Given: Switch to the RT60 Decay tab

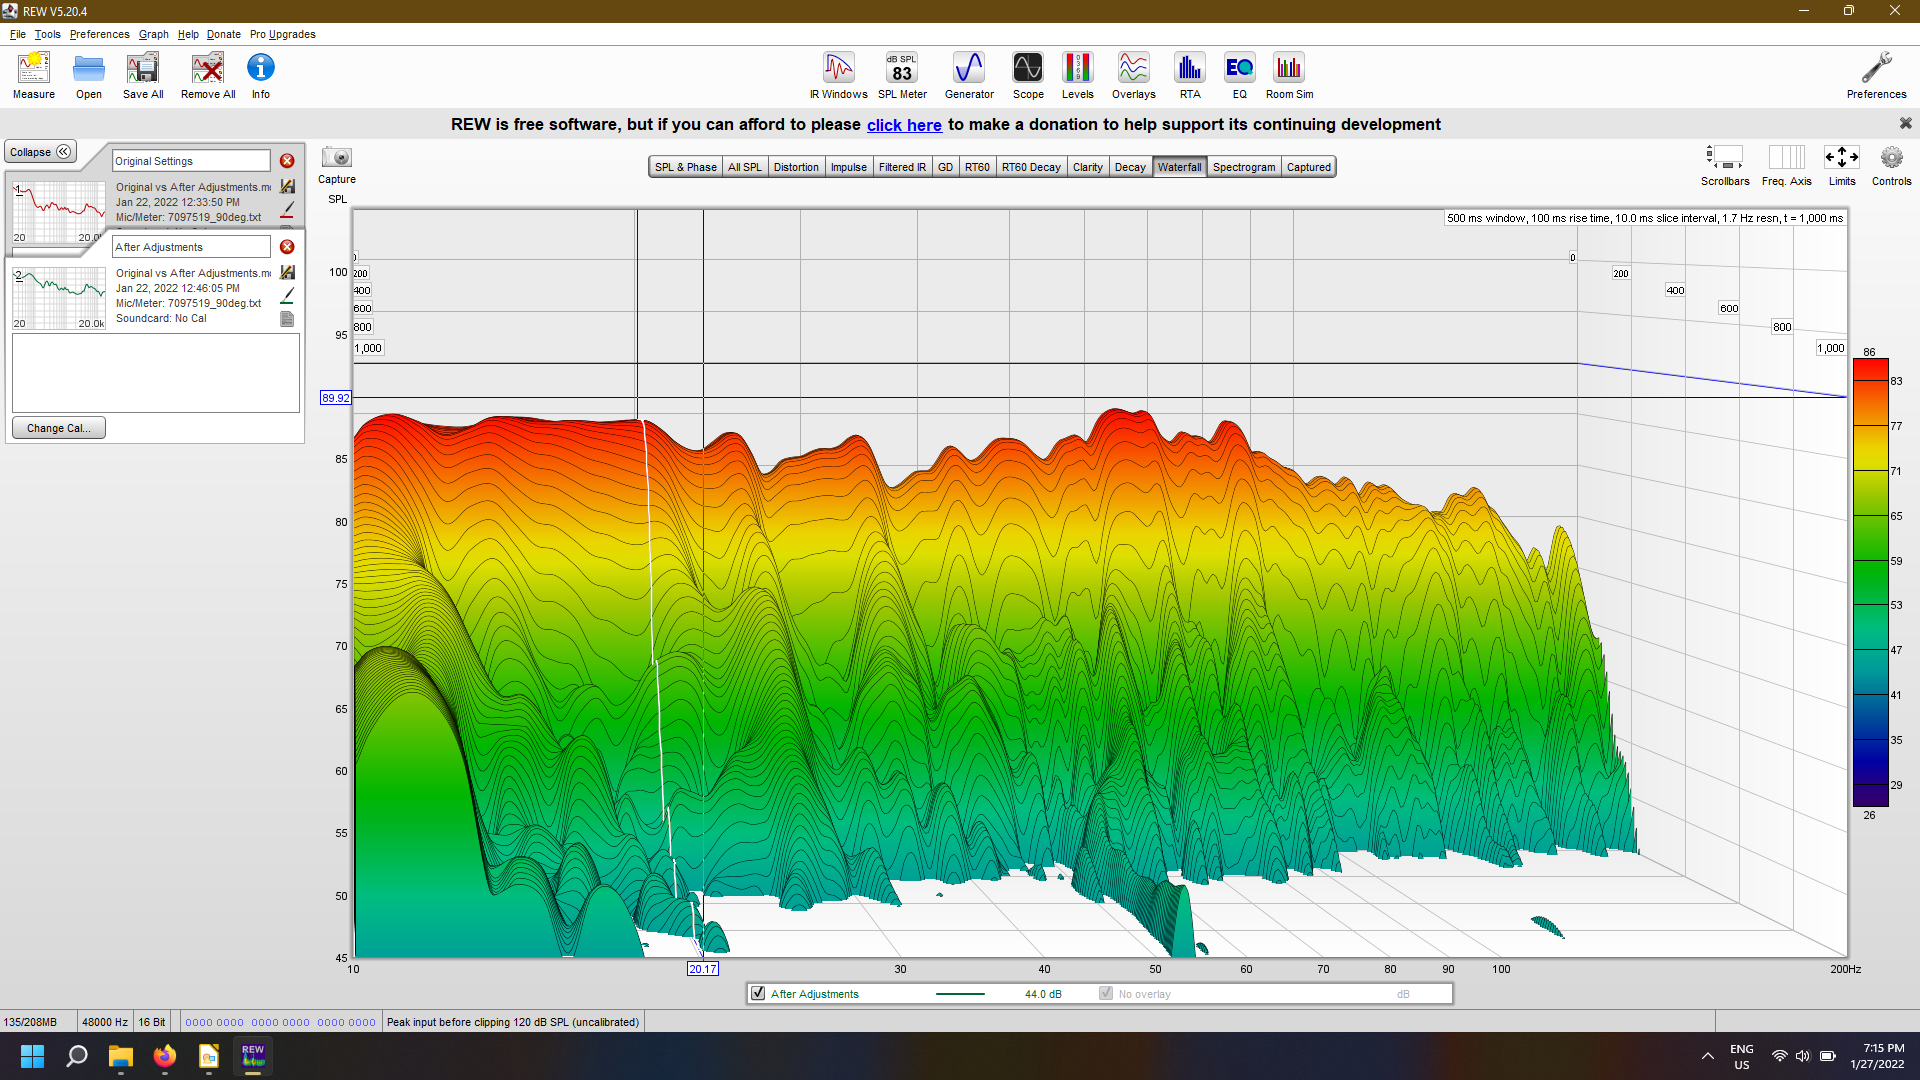Looking at the screenshot, I should point(1031,167).
